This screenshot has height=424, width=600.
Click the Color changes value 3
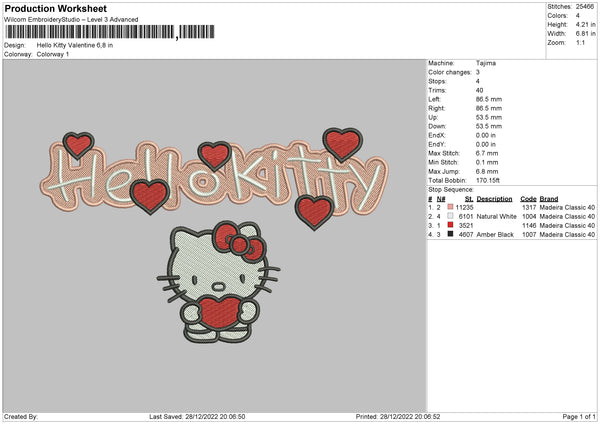click(478, 72)
